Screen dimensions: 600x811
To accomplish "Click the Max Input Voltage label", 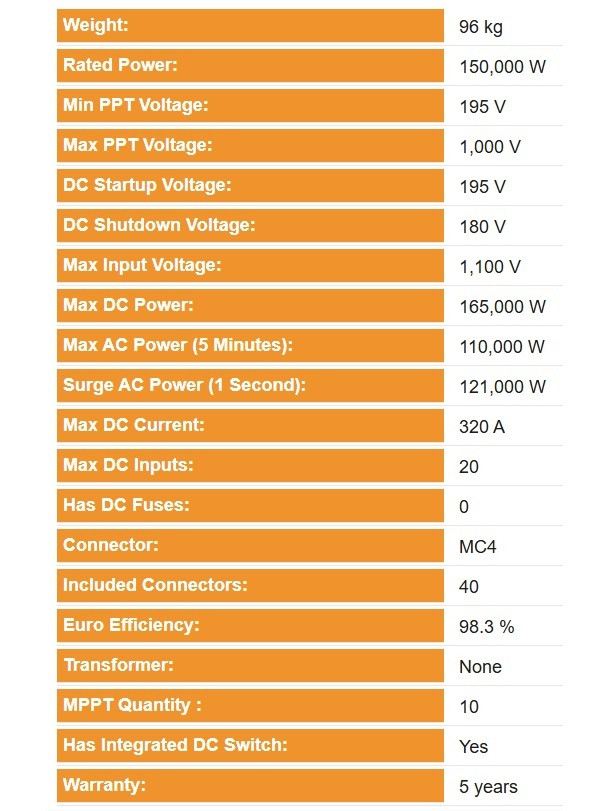I will tap(141, 265).
